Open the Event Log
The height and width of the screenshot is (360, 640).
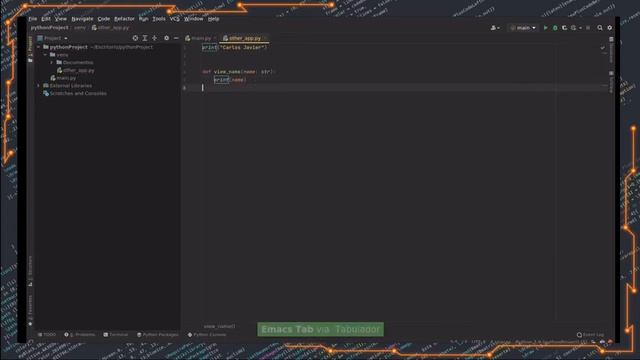[x=591, y=335]
